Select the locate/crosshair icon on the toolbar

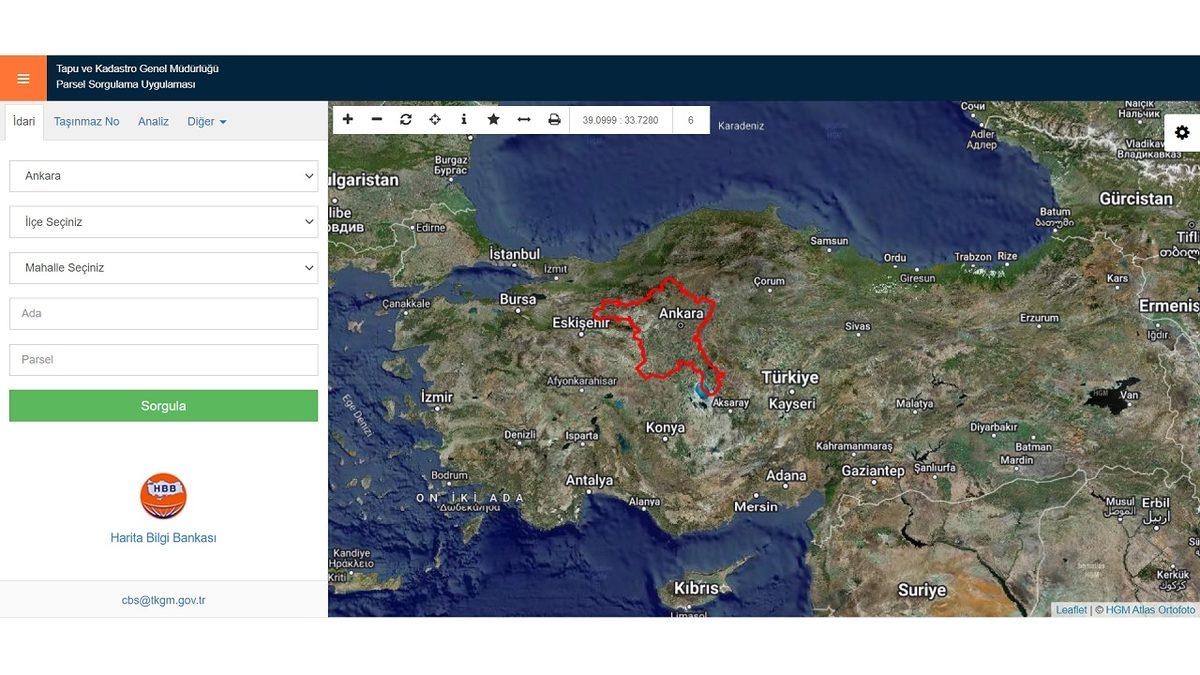[434, 118]
